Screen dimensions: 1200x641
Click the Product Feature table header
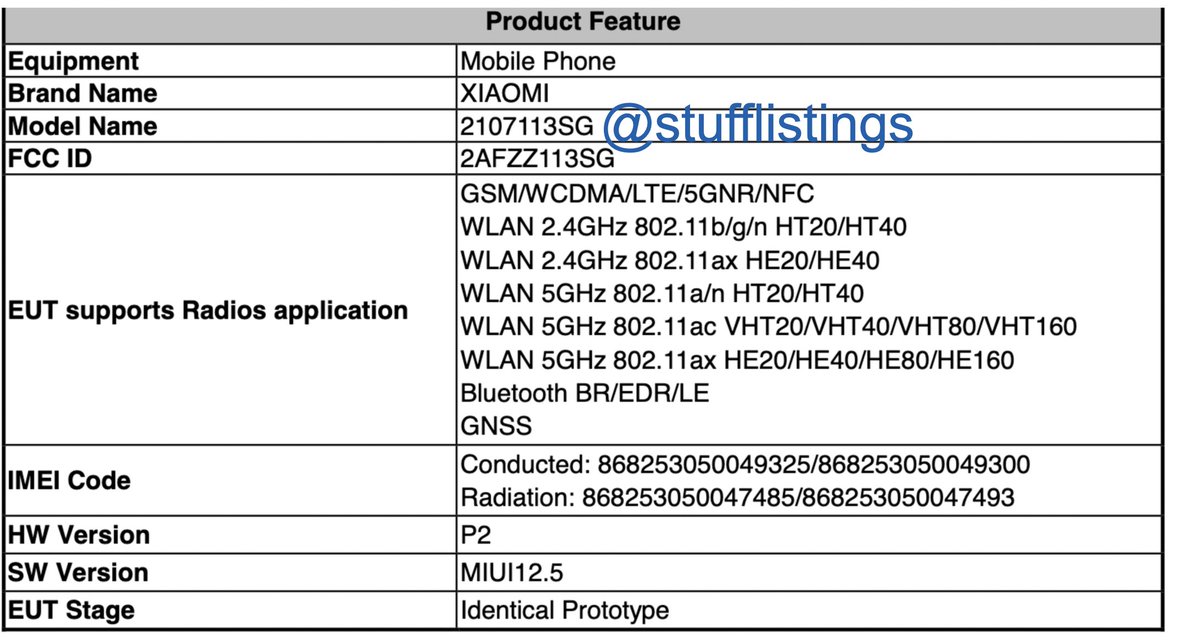click(584, 21)
